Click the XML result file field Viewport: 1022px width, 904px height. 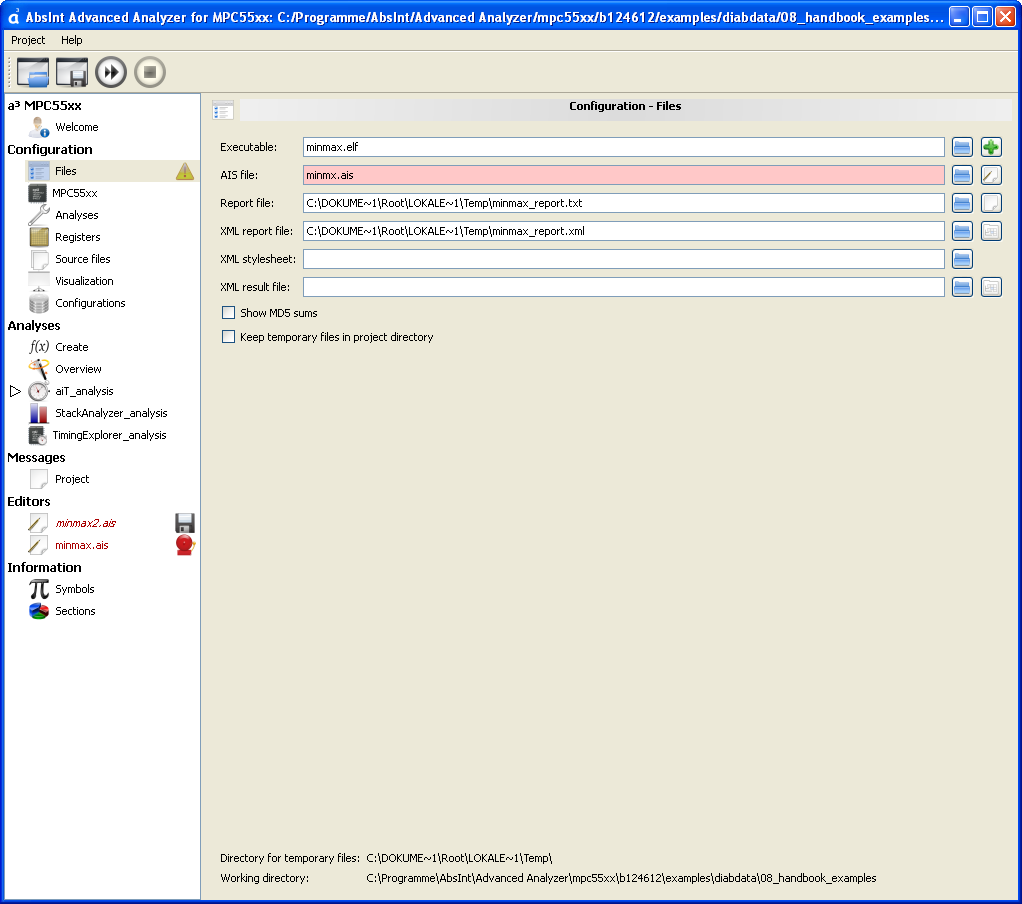tap(624, 287)
